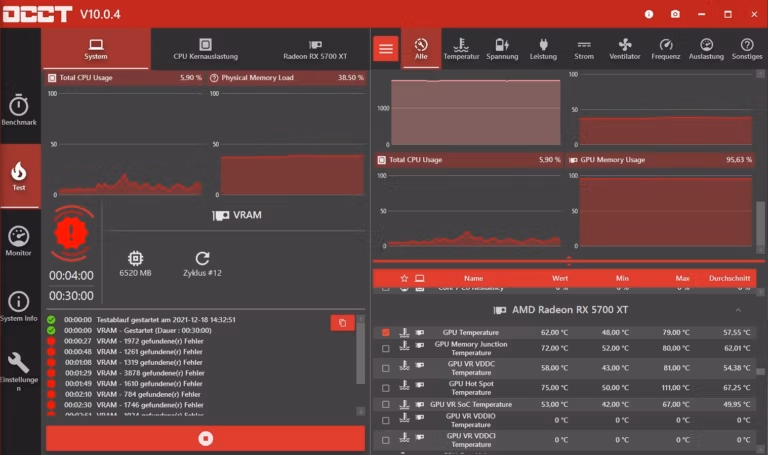Uncheck the GPU Temperature checkbox
This screenshot has width=768, height=455.
[386, 333]
